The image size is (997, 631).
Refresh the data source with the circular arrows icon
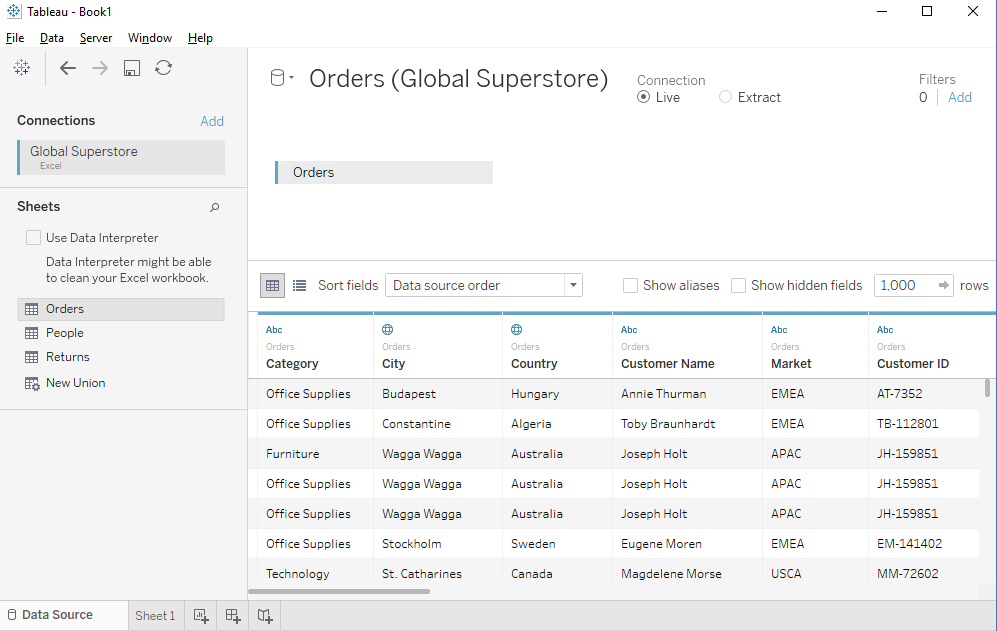[163, 67]
